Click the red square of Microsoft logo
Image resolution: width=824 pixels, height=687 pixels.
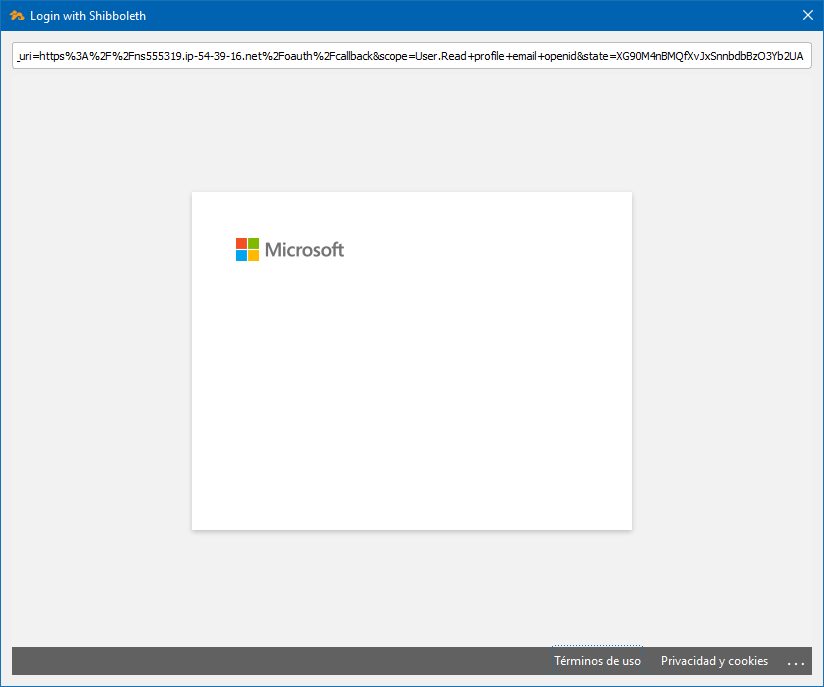(241, 243)
